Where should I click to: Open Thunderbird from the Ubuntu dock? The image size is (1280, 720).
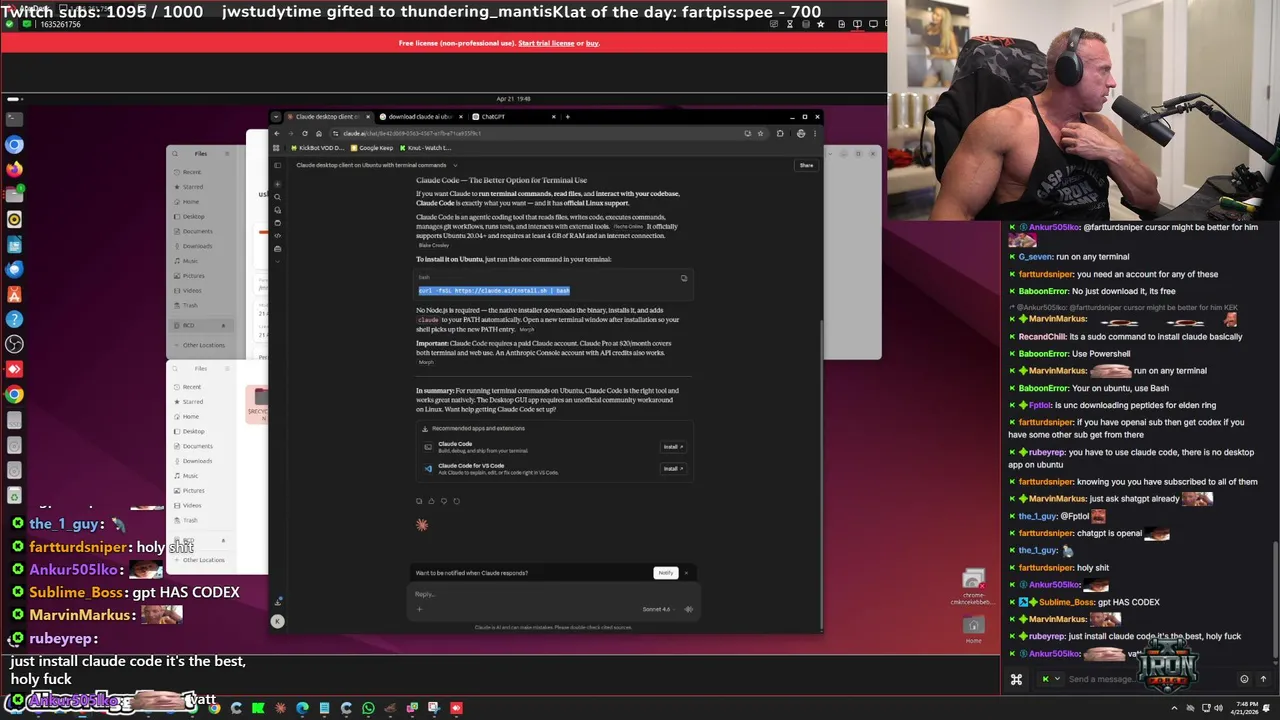coord(14,269)
